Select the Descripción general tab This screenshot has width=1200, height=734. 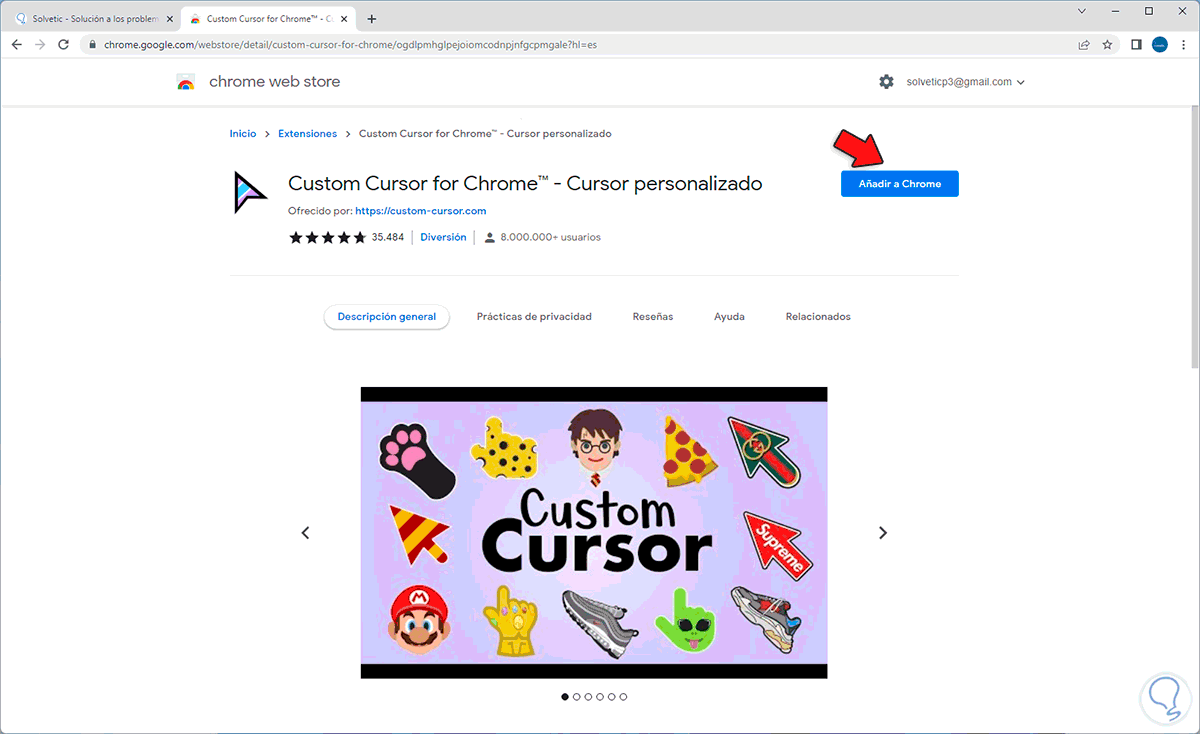tap(387, 317)
